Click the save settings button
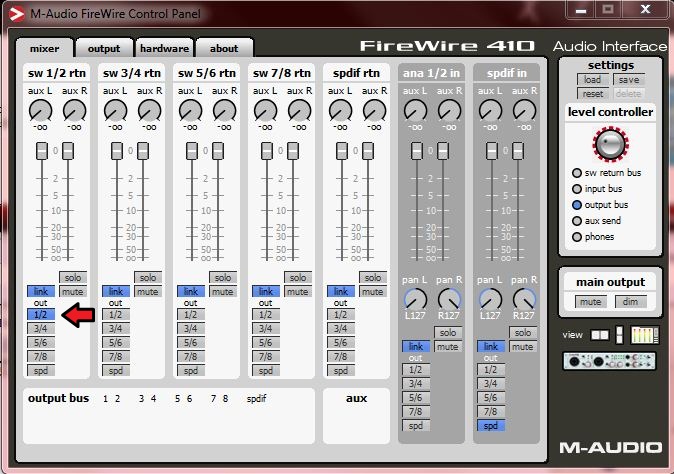Image resolution: width=674 pixels, height=474 pixels. pos(628,80)
